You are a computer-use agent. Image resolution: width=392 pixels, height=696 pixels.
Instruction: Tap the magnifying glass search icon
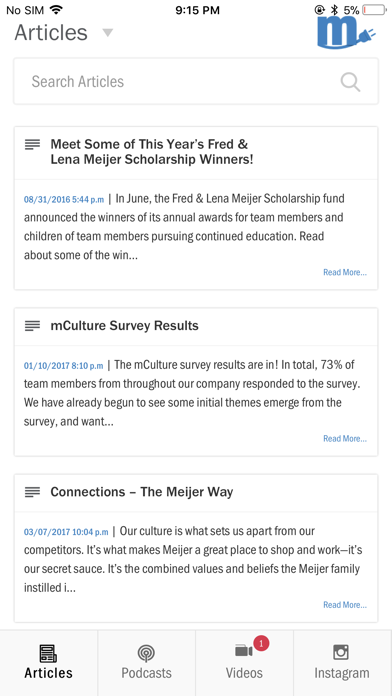(350, 82)
